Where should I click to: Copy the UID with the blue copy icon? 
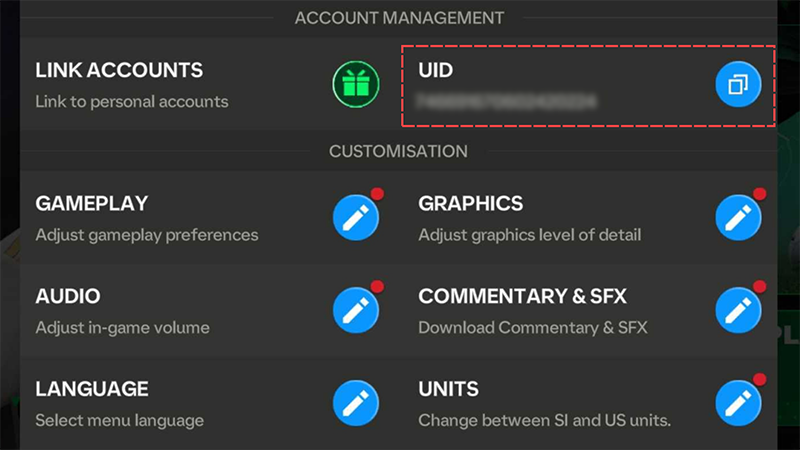point(738,84)
